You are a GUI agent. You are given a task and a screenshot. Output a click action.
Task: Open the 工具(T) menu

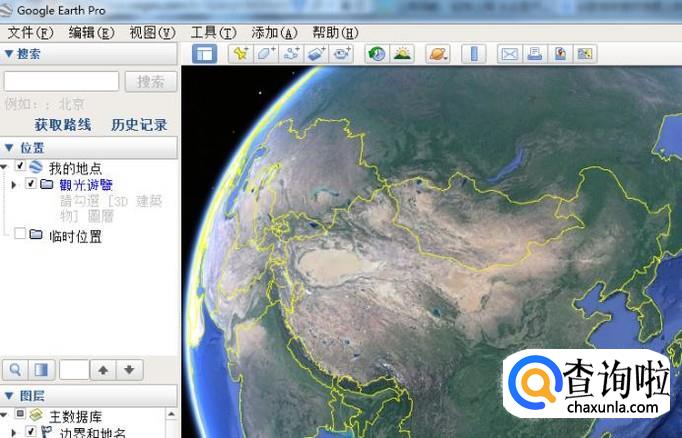[x=213, y=33]
